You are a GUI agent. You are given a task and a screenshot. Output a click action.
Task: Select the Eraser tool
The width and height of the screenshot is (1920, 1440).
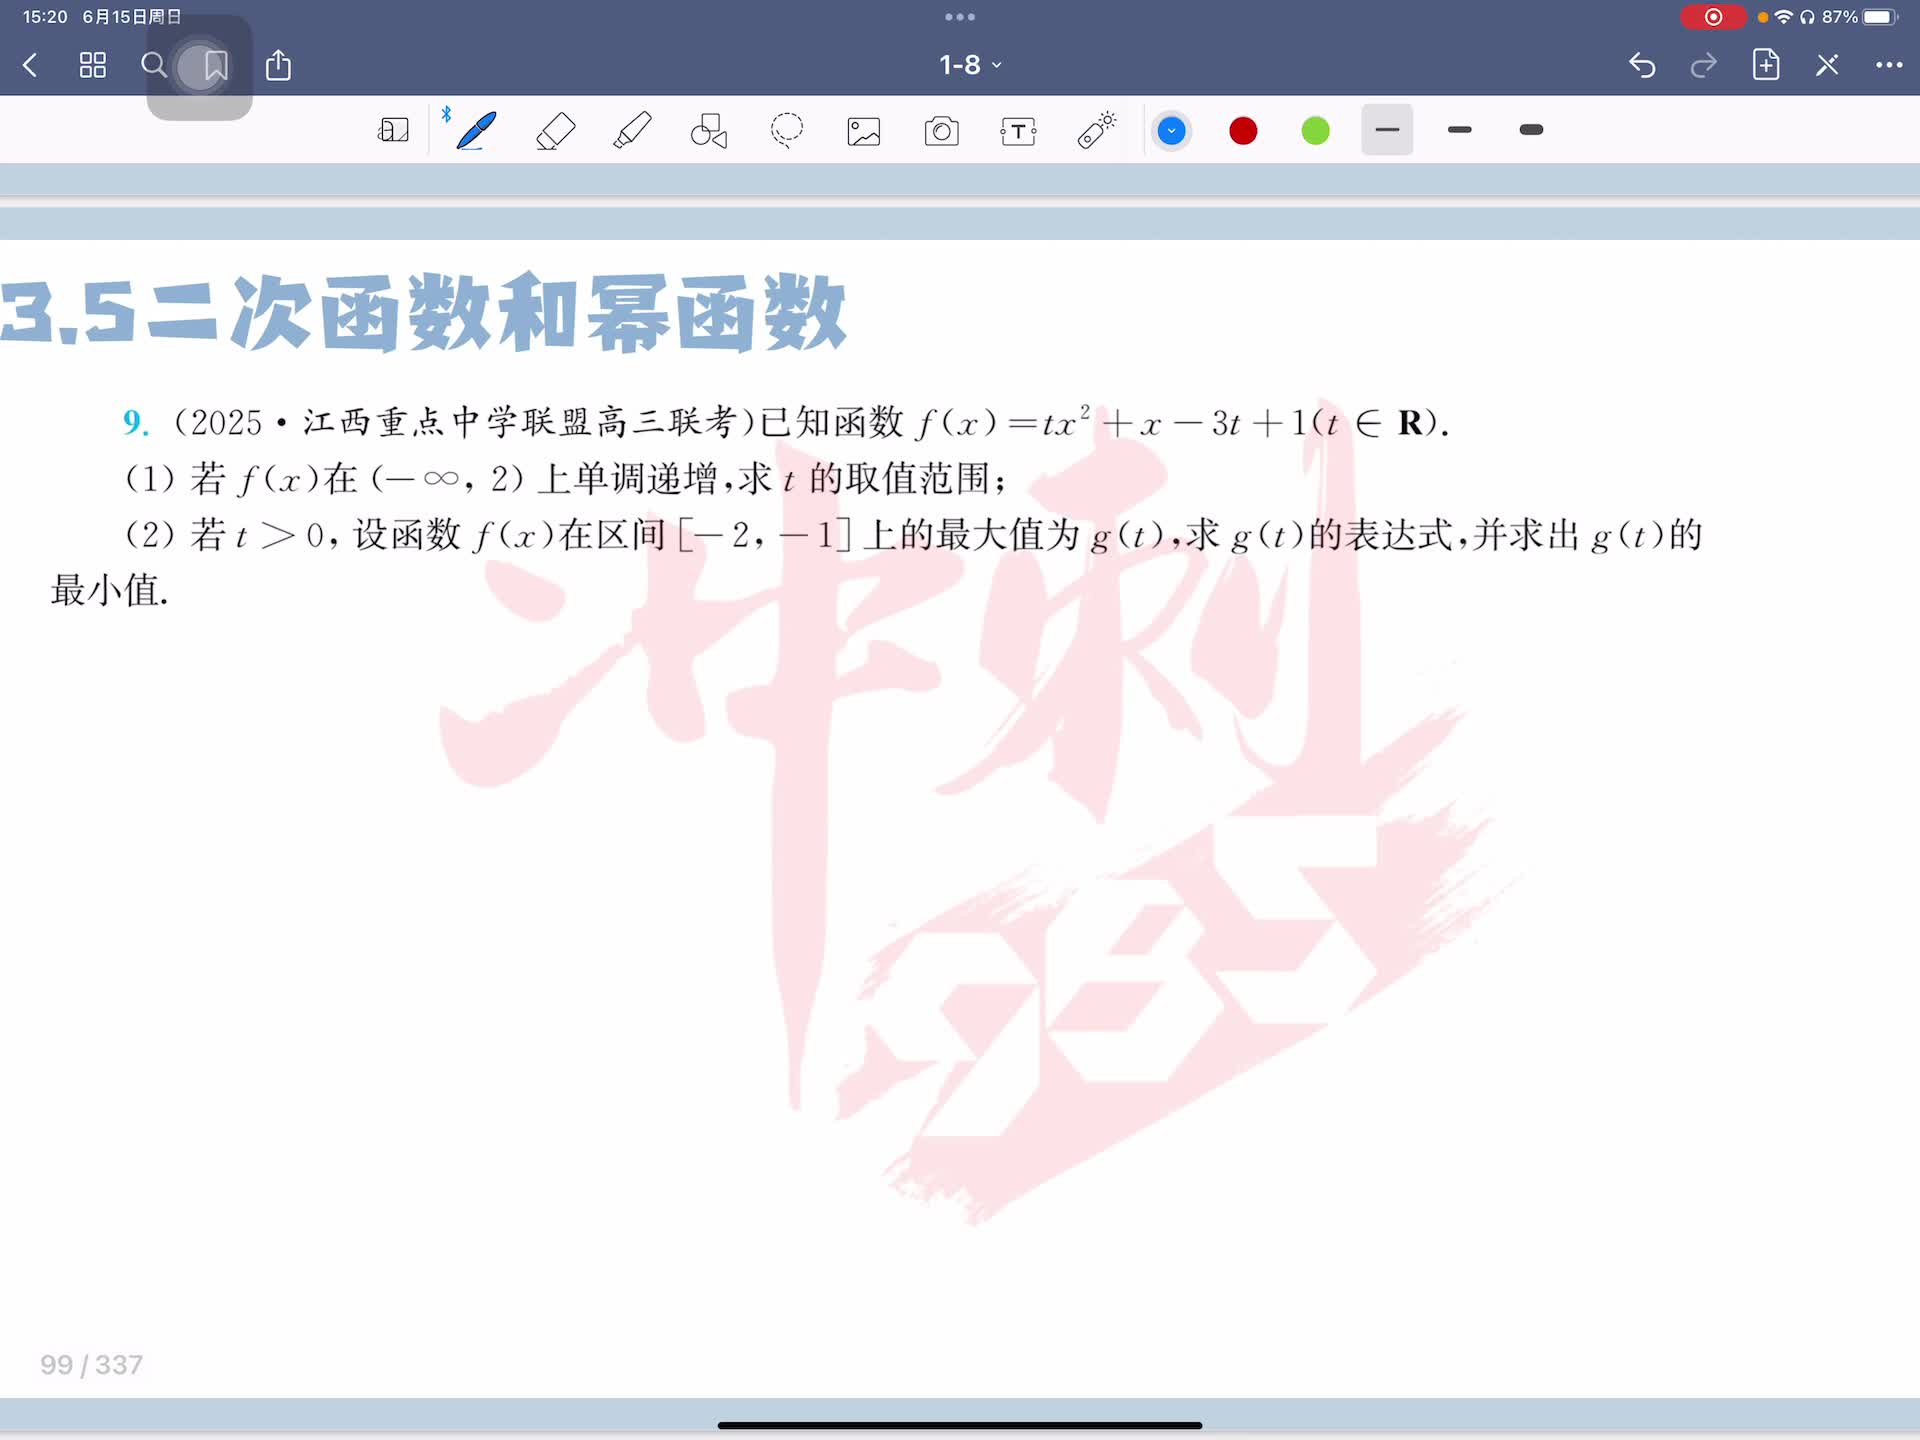[x=555, y=131]
